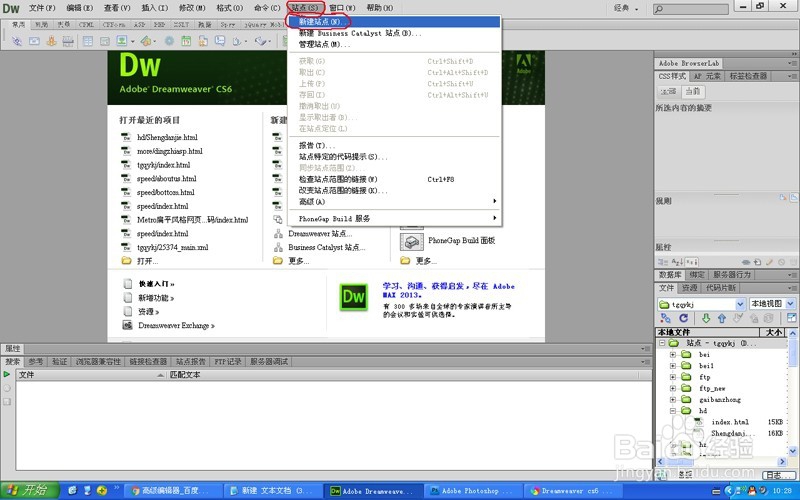The width and height of the screenshot is (800, 500).
Task: Select index.html in the file tree
Action: pyautogui.click(x=730, y=422)
